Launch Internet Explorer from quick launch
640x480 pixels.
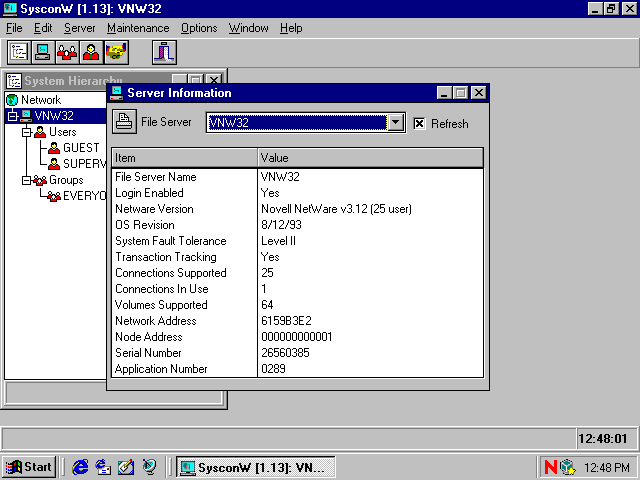click(x=80, y=467)
